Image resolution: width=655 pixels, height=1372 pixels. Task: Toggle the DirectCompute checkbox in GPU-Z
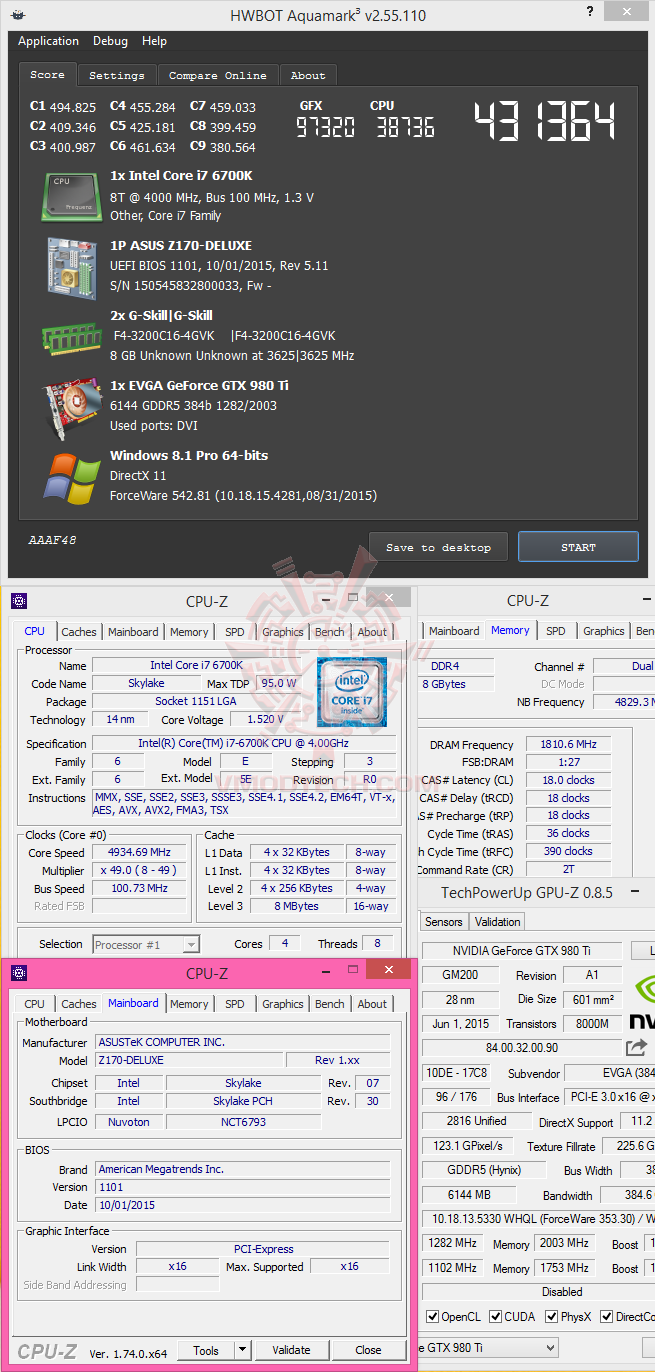point(607,1317)
